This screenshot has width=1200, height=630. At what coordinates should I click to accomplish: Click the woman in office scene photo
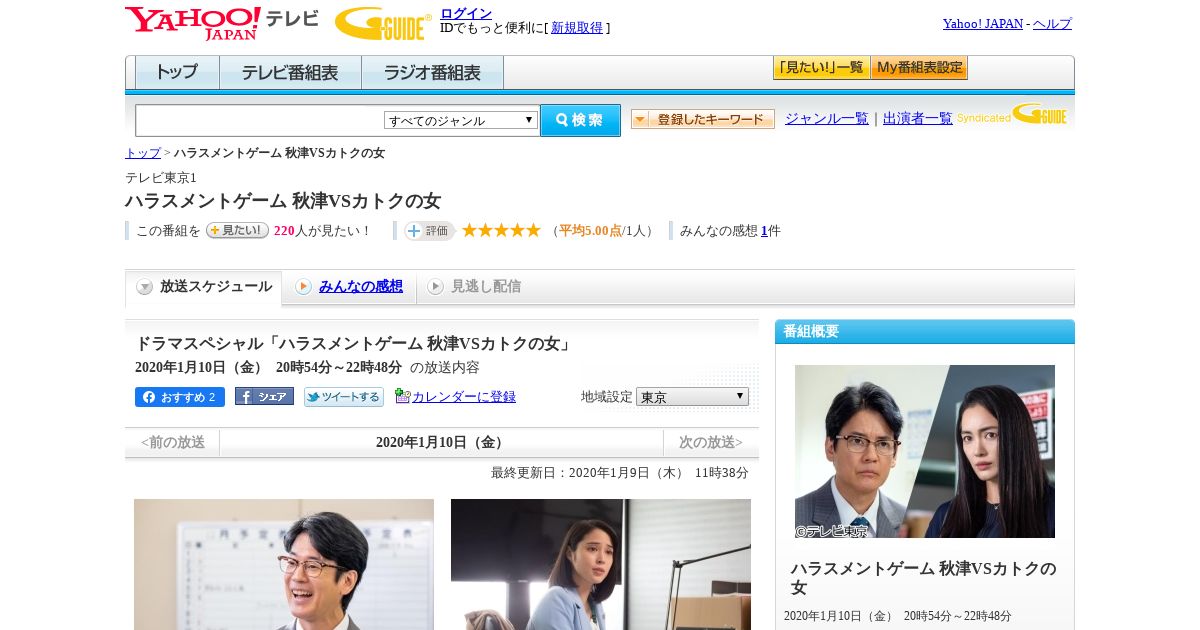pos(601,564)
